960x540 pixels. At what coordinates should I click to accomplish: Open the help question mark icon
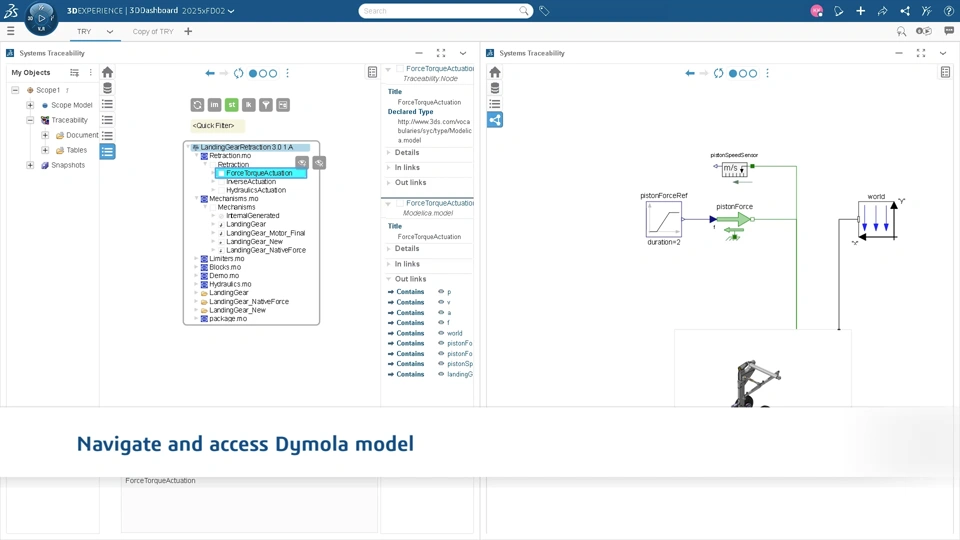coord(948,11)
